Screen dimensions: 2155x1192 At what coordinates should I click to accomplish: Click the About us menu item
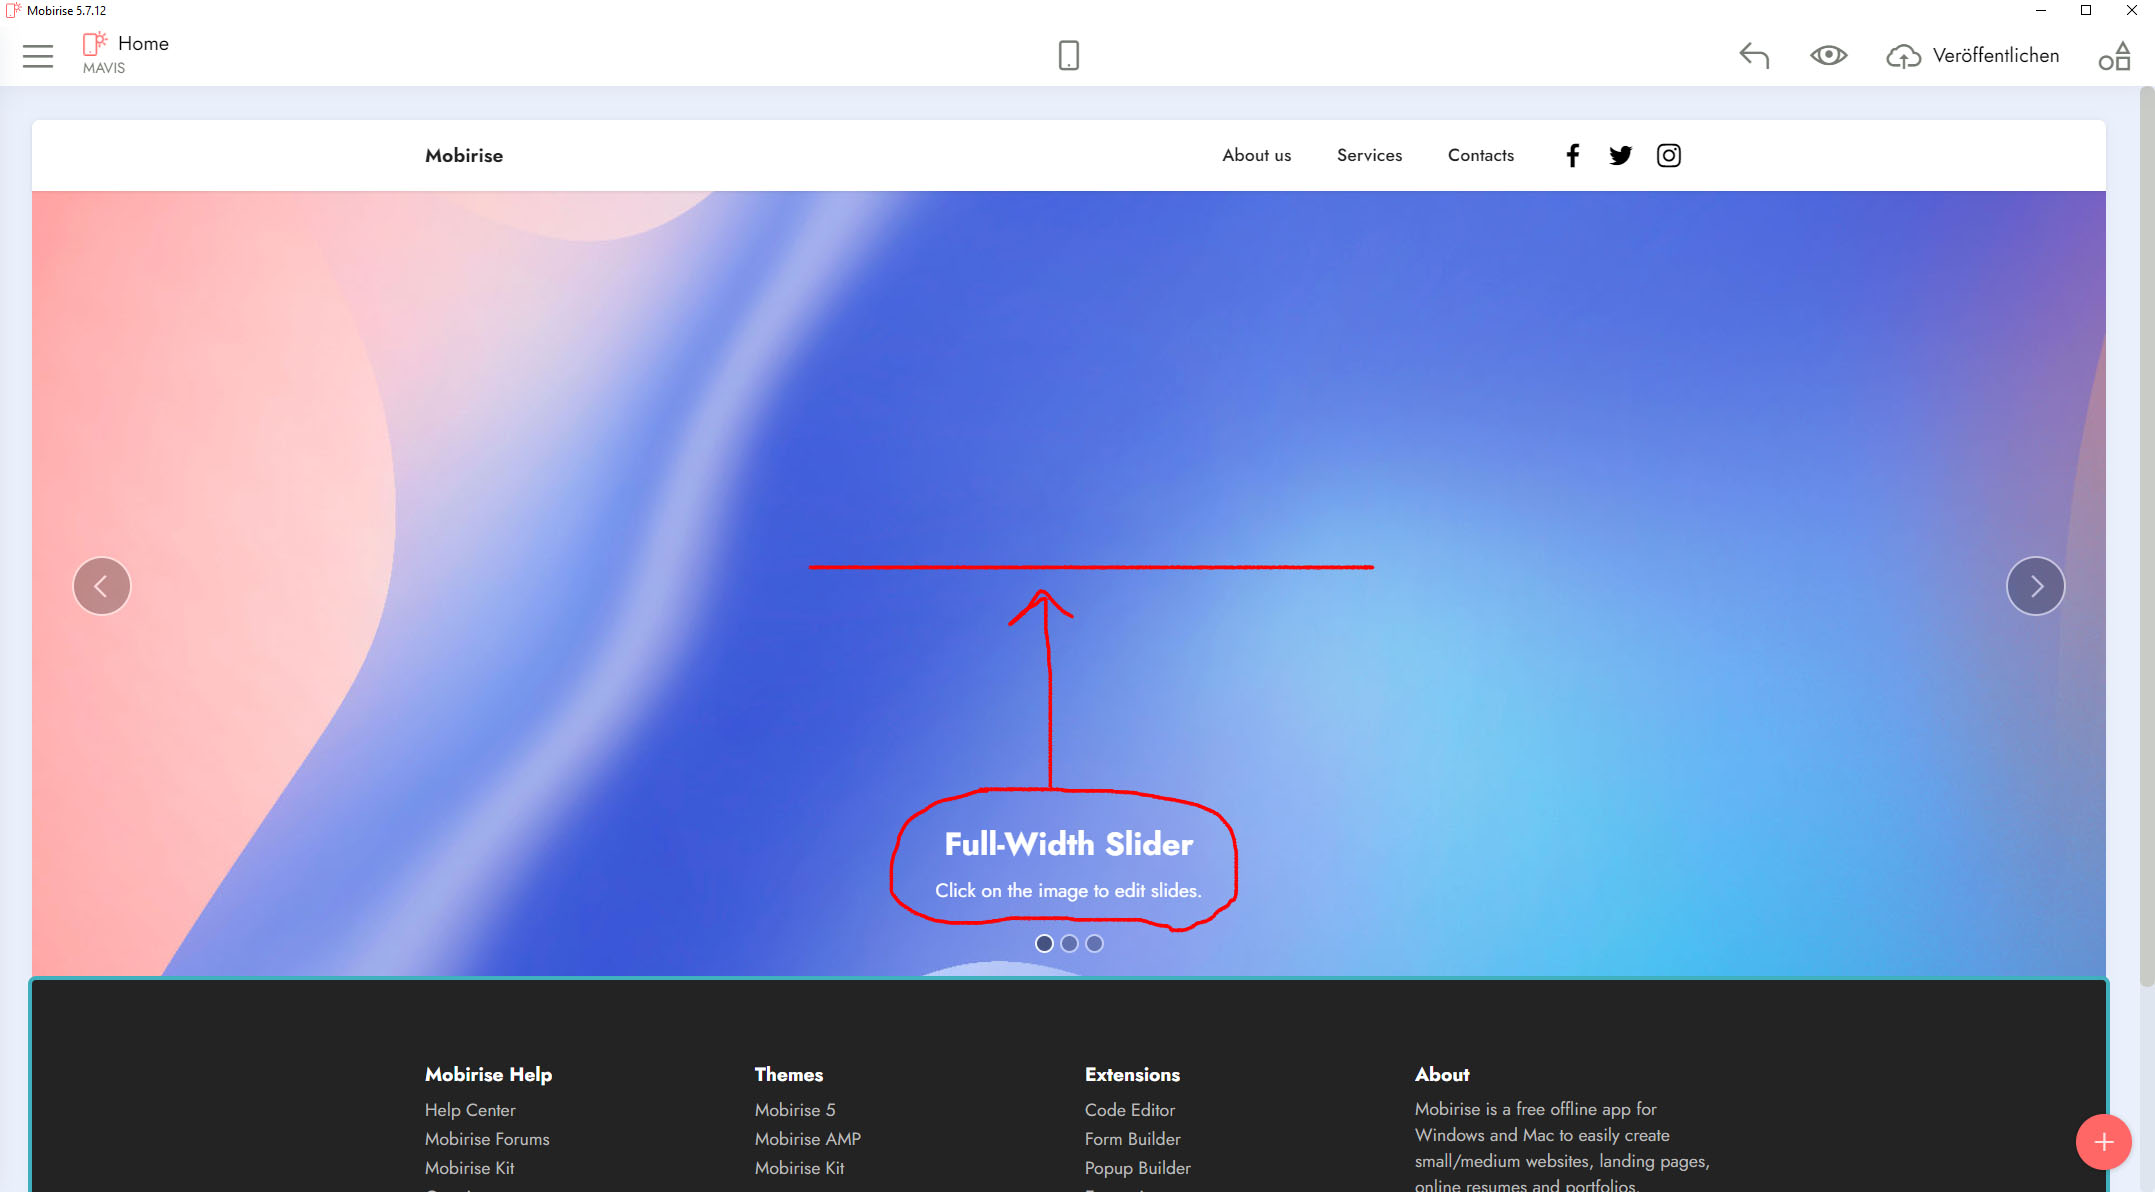coord(1256,155)
